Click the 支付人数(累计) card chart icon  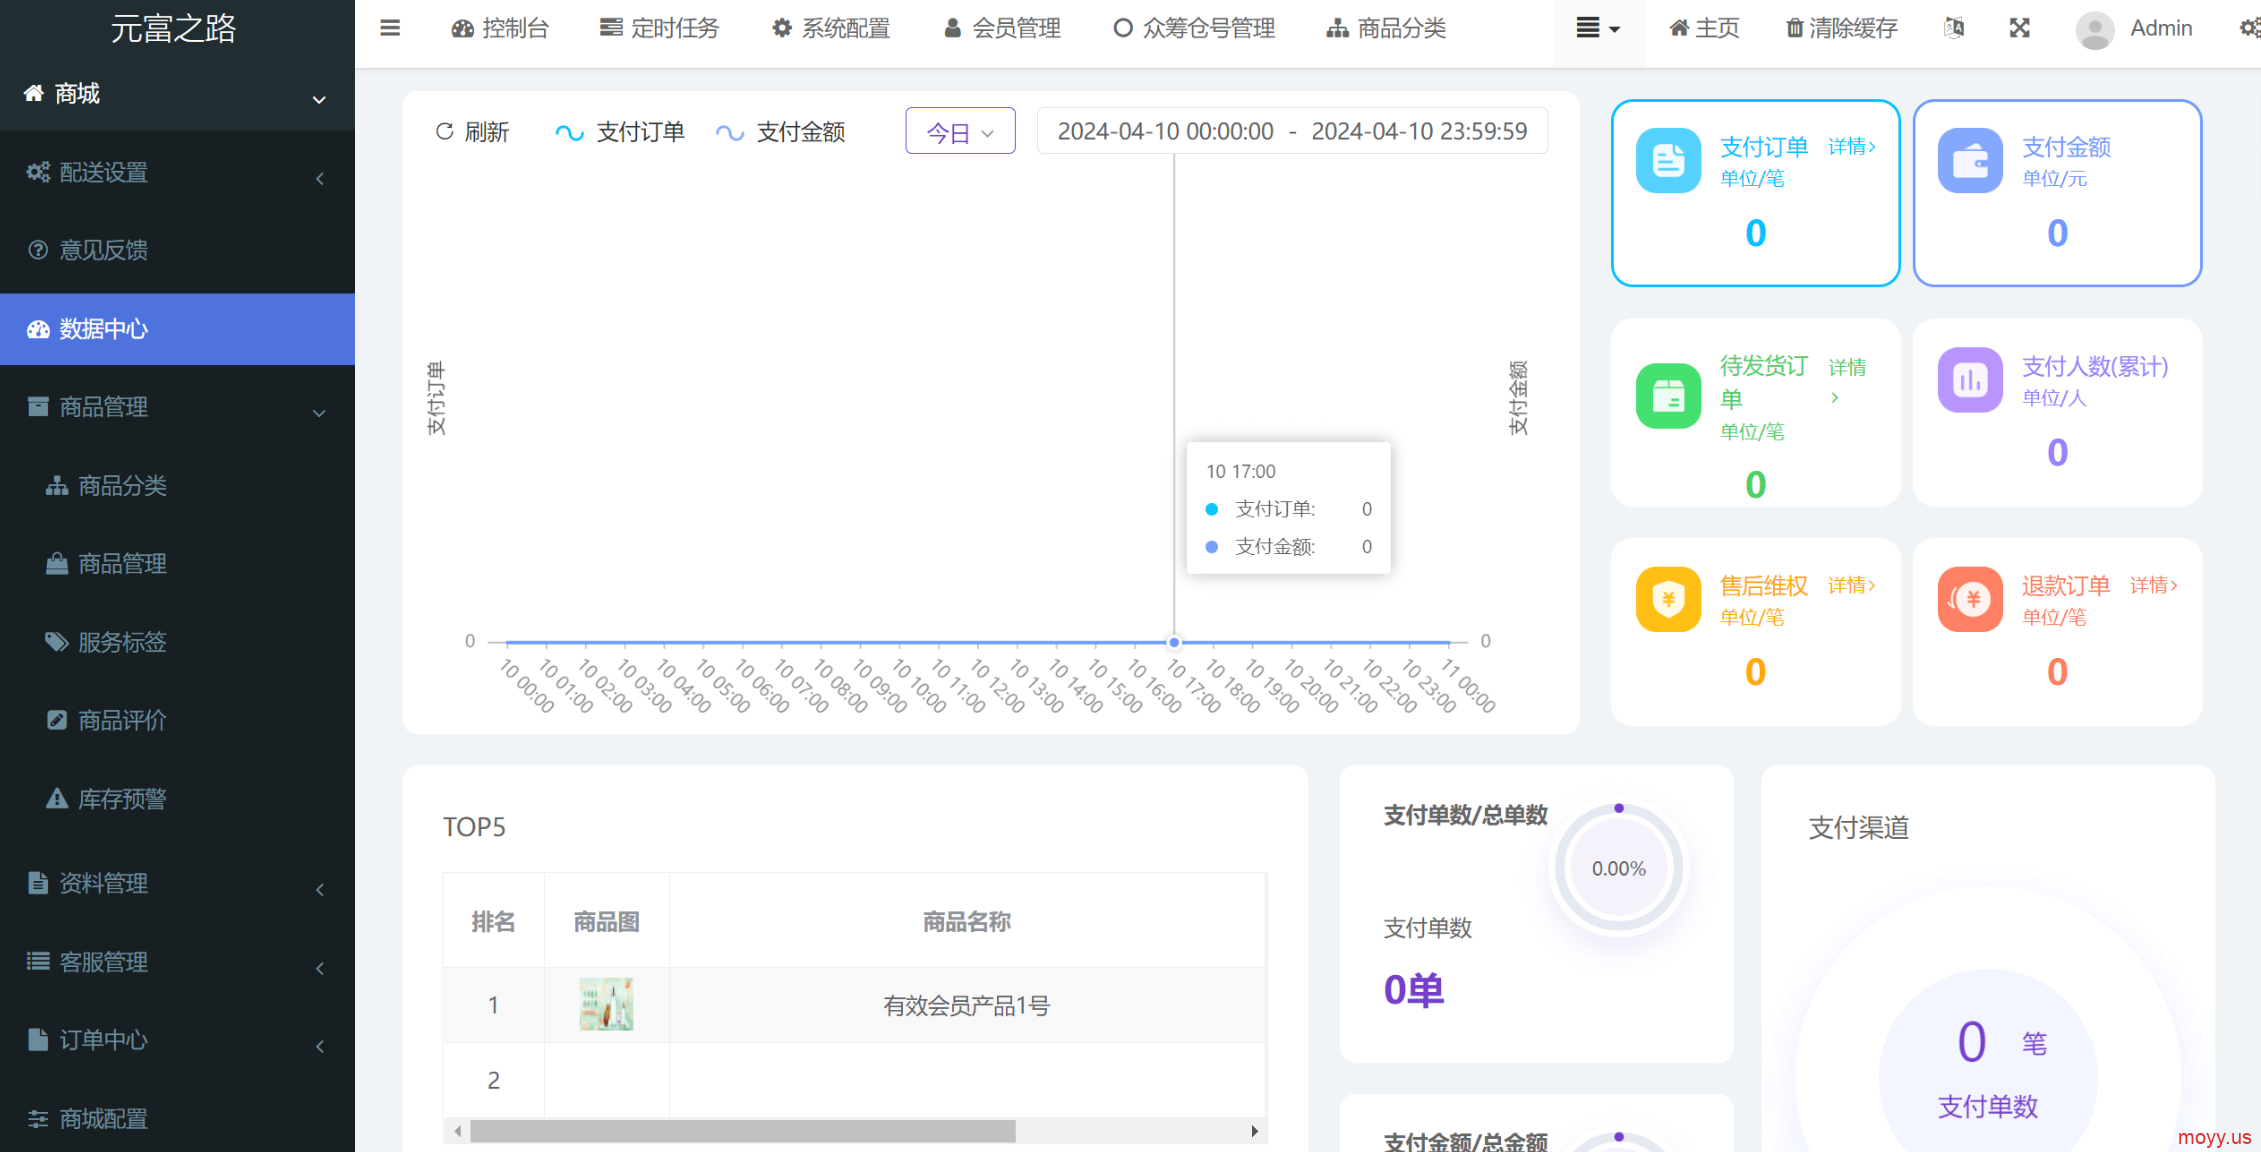(x=1970, y=380)
